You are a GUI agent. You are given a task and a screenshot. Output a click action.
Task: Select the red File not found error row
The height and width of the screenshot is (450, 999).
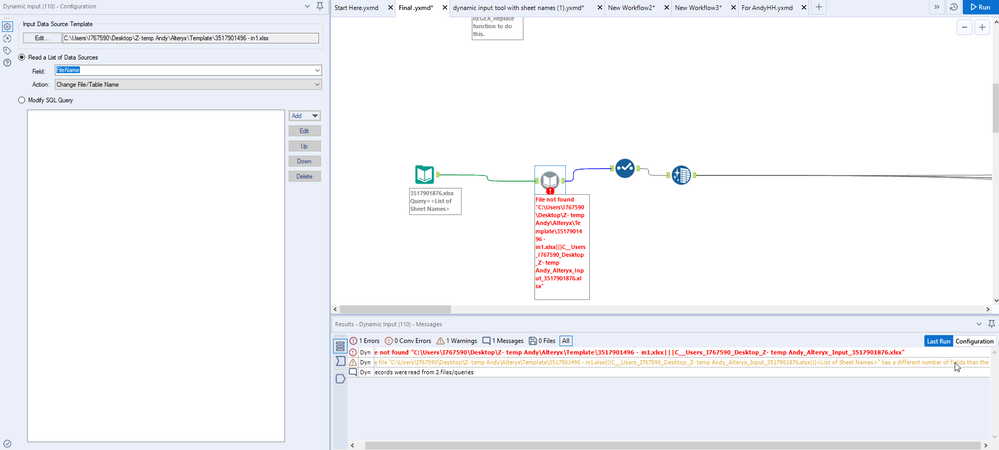coord(670,352)
